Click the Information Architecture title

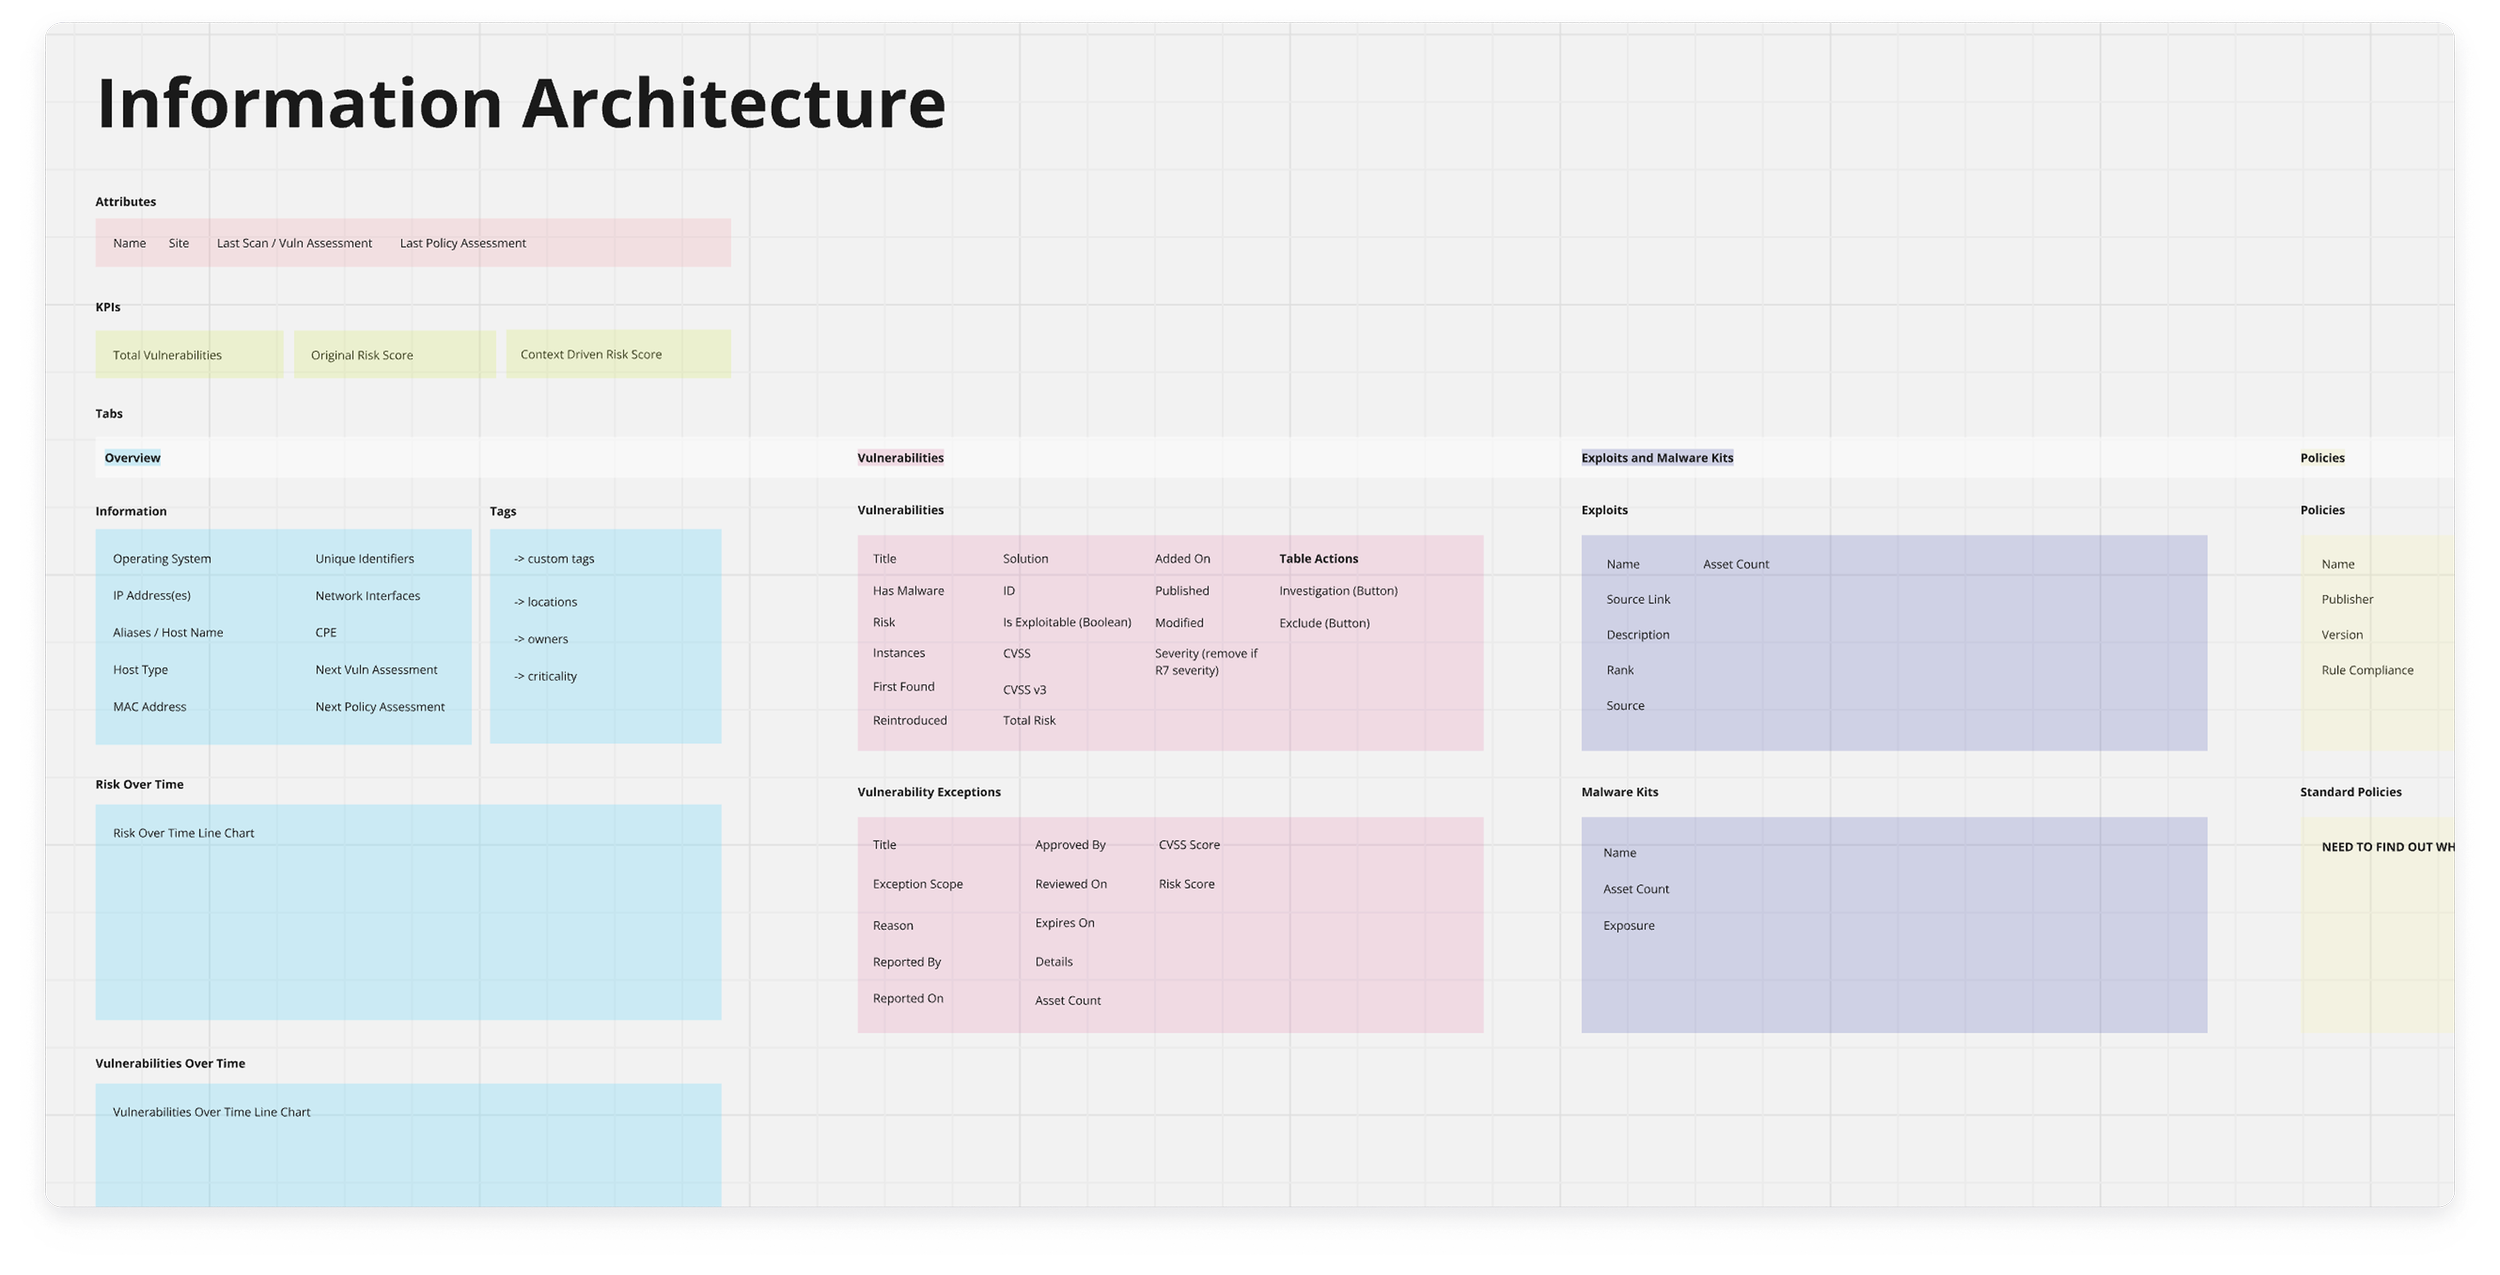click(x=520, y=103)
